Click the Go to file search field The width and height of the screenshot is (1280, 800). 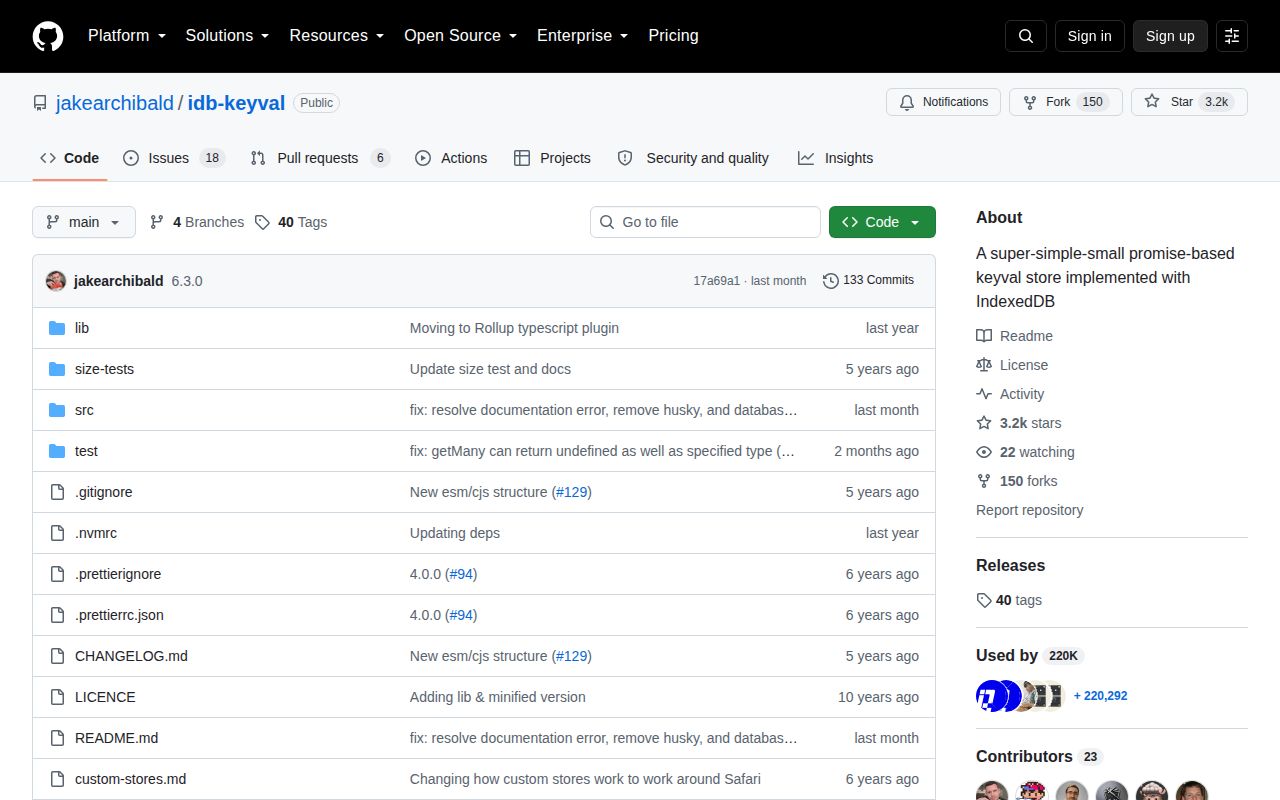pos(705,222)
